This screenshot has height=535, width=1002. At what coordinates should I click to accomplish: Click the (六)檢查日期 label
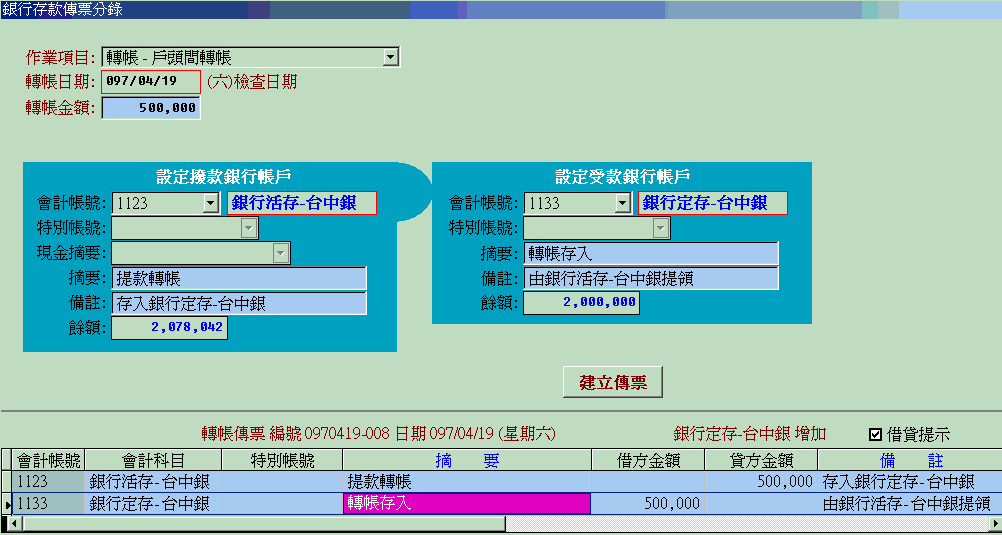pyautogui.click(x=252, y=82)
